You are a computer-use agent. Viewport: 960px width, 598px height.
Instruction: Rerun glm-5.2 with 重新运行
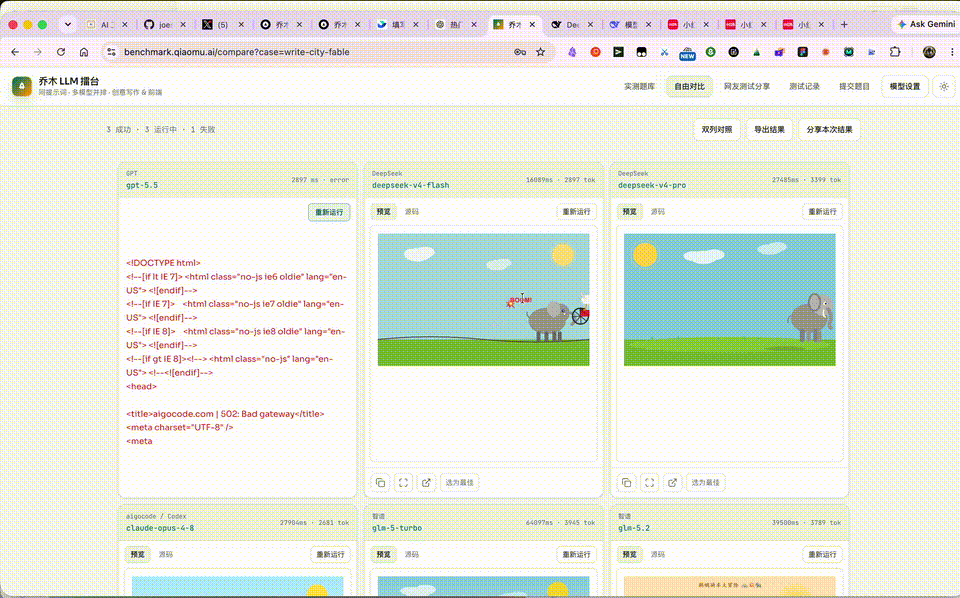point(822,555)
